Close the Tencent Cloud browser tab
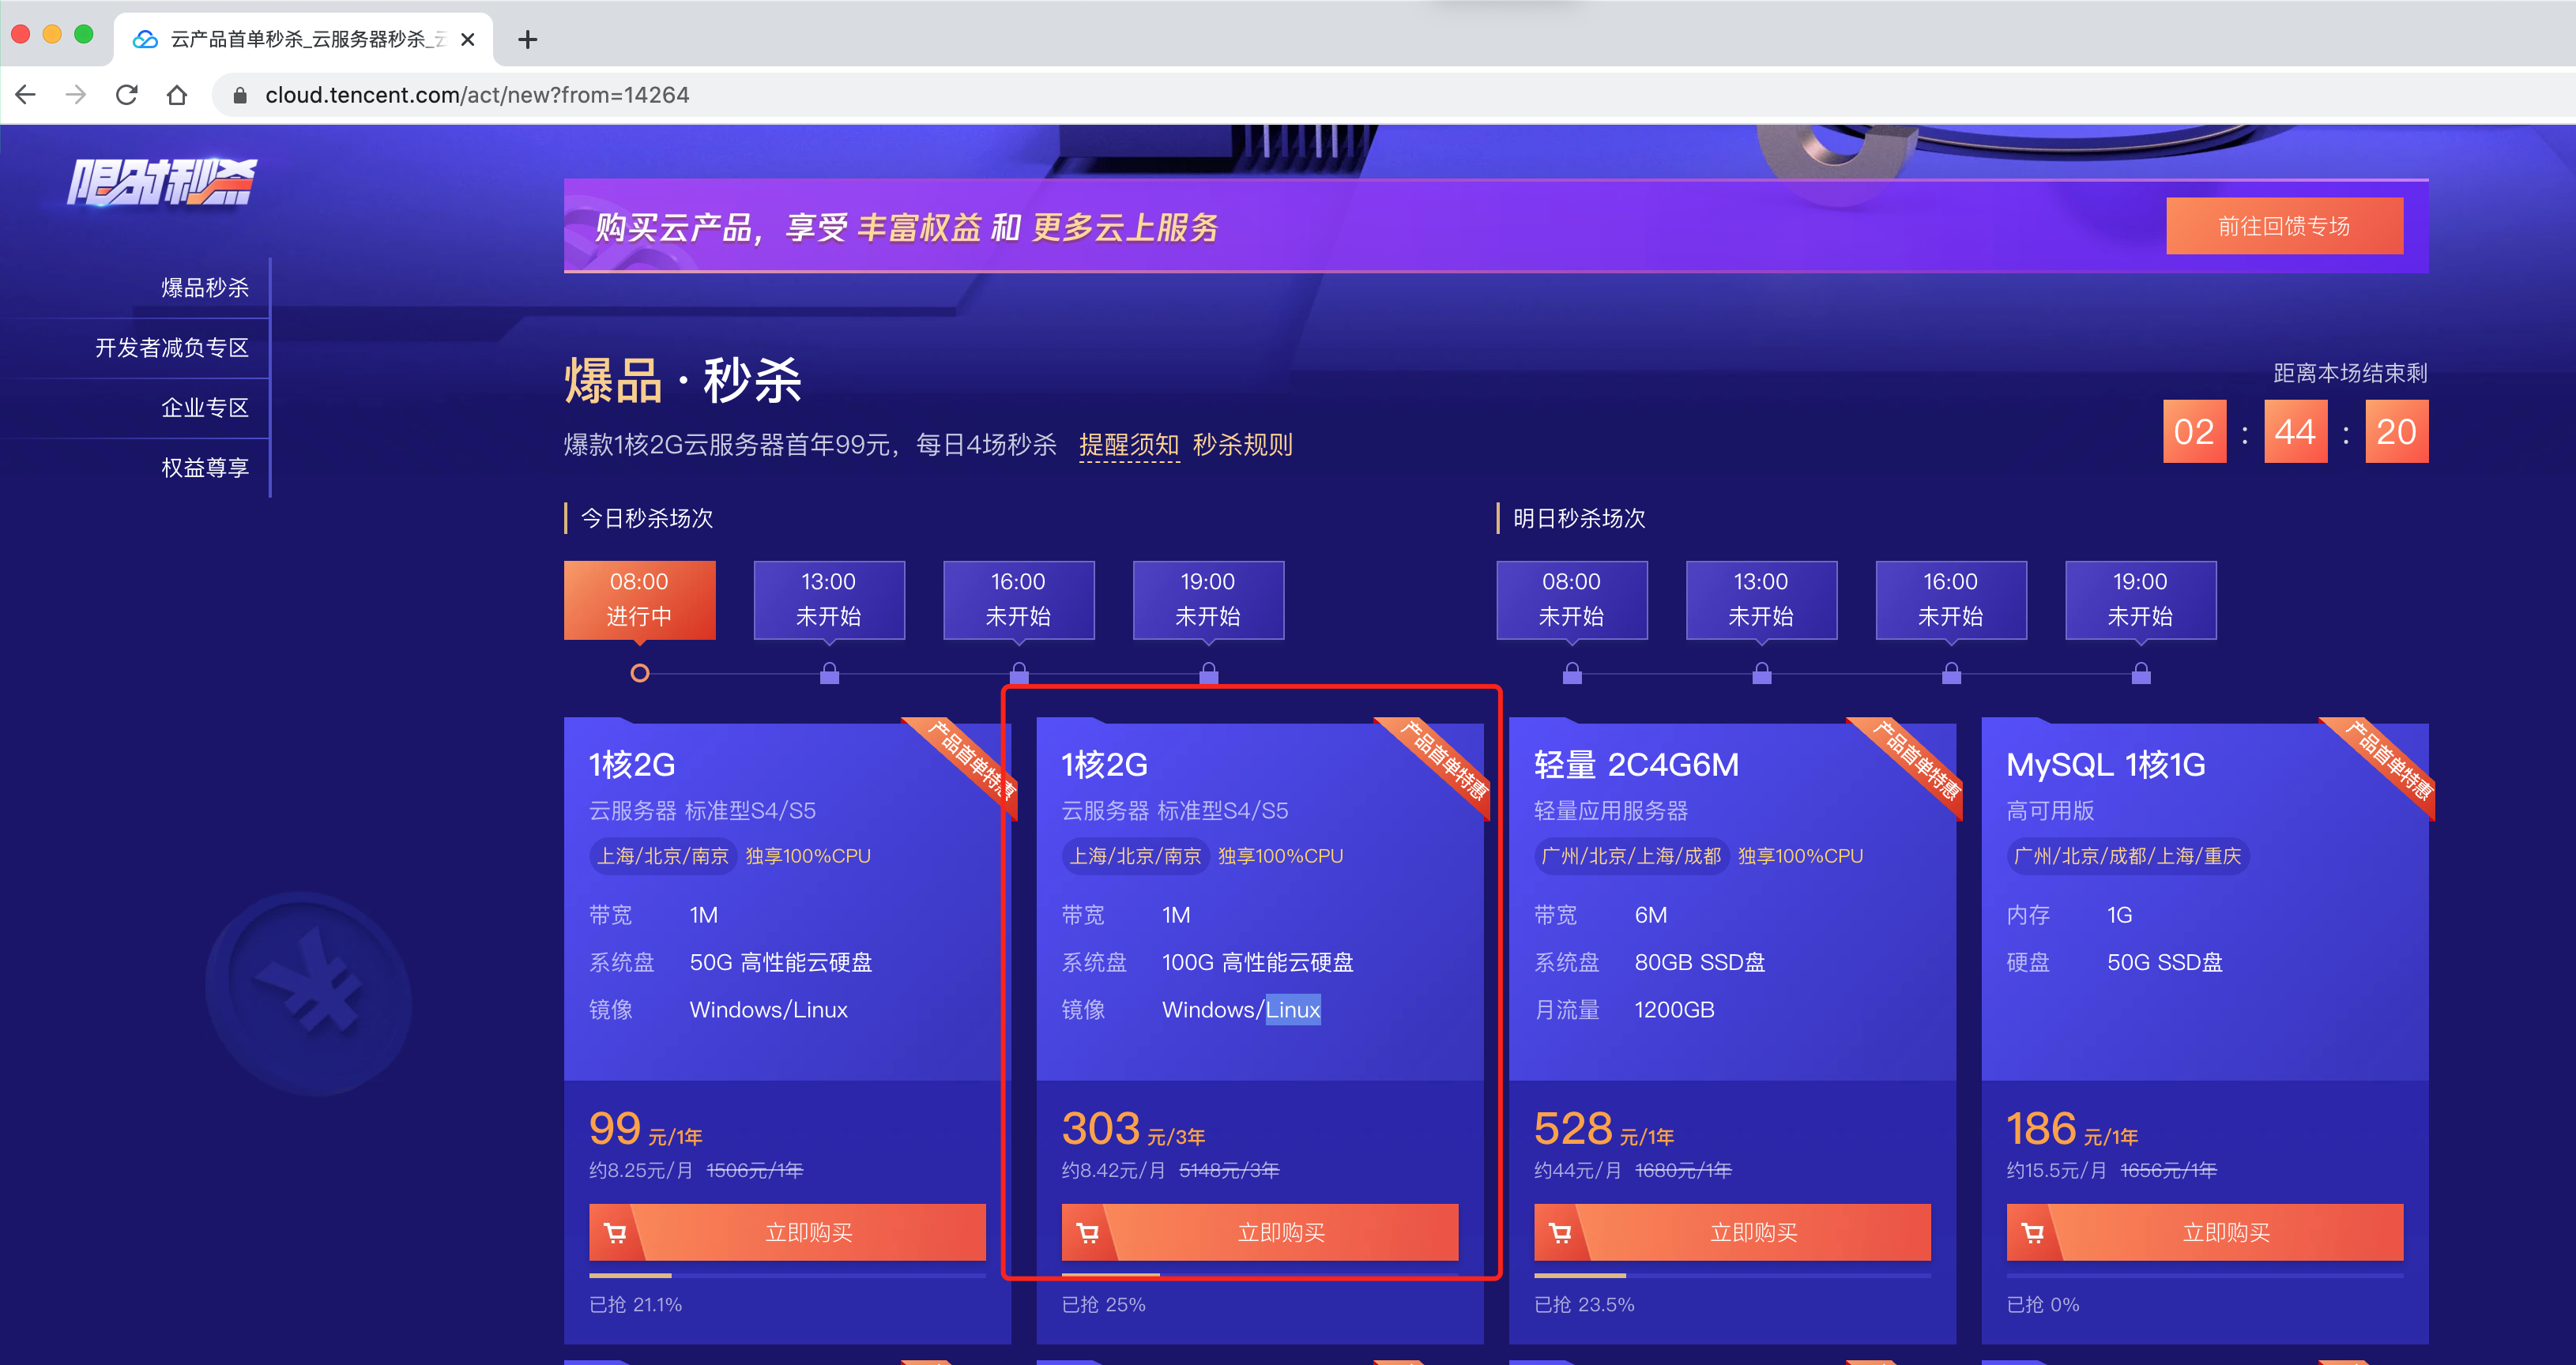Viewport: 2576px width, 1365px height. (468, 40)
